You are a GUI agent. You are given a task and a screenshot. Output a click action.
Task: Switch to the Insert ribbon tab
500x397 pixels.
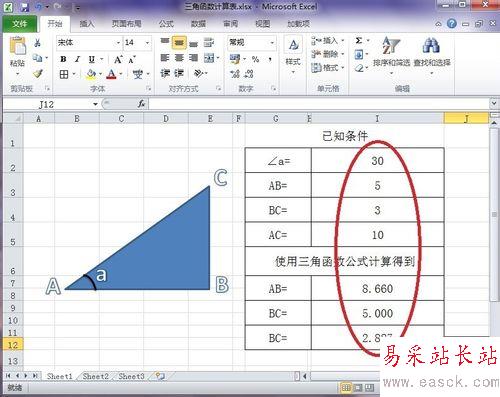87,23
